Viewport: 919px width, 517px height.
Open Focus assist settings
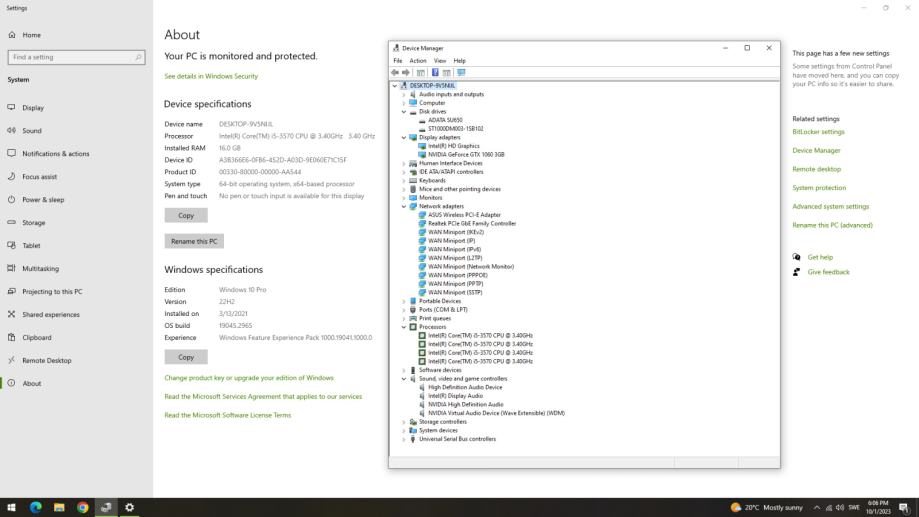pos(39,176)
